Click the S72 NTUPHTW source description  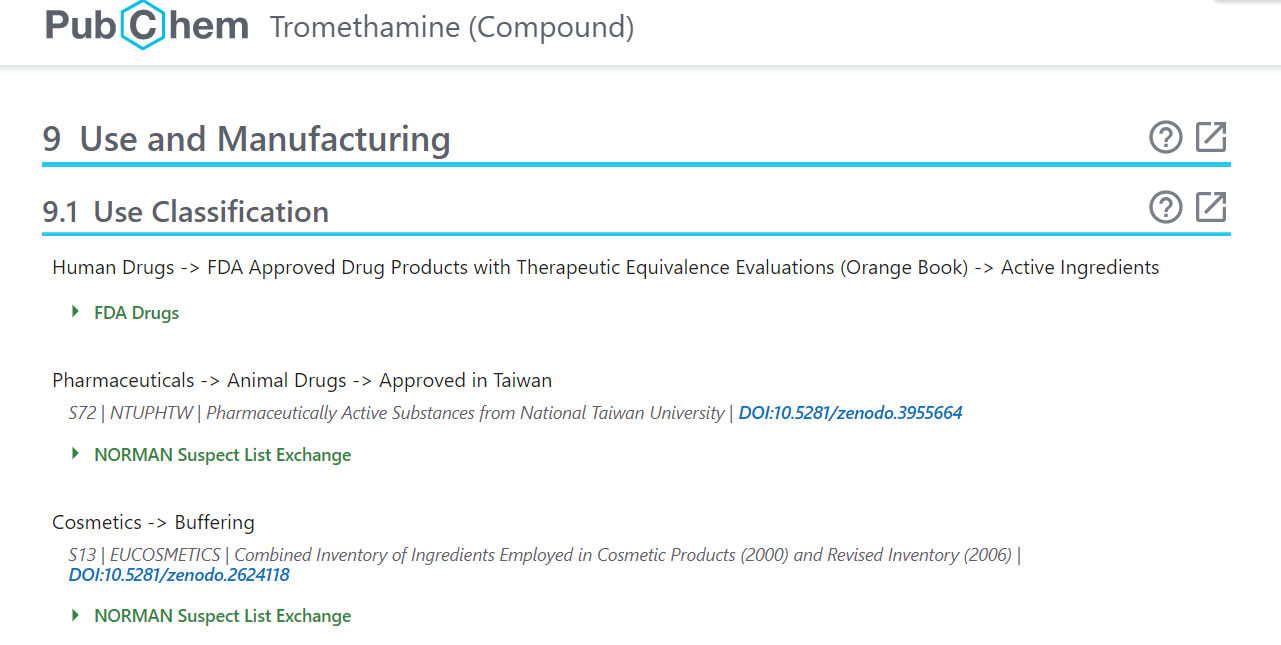tap(396, 413)
